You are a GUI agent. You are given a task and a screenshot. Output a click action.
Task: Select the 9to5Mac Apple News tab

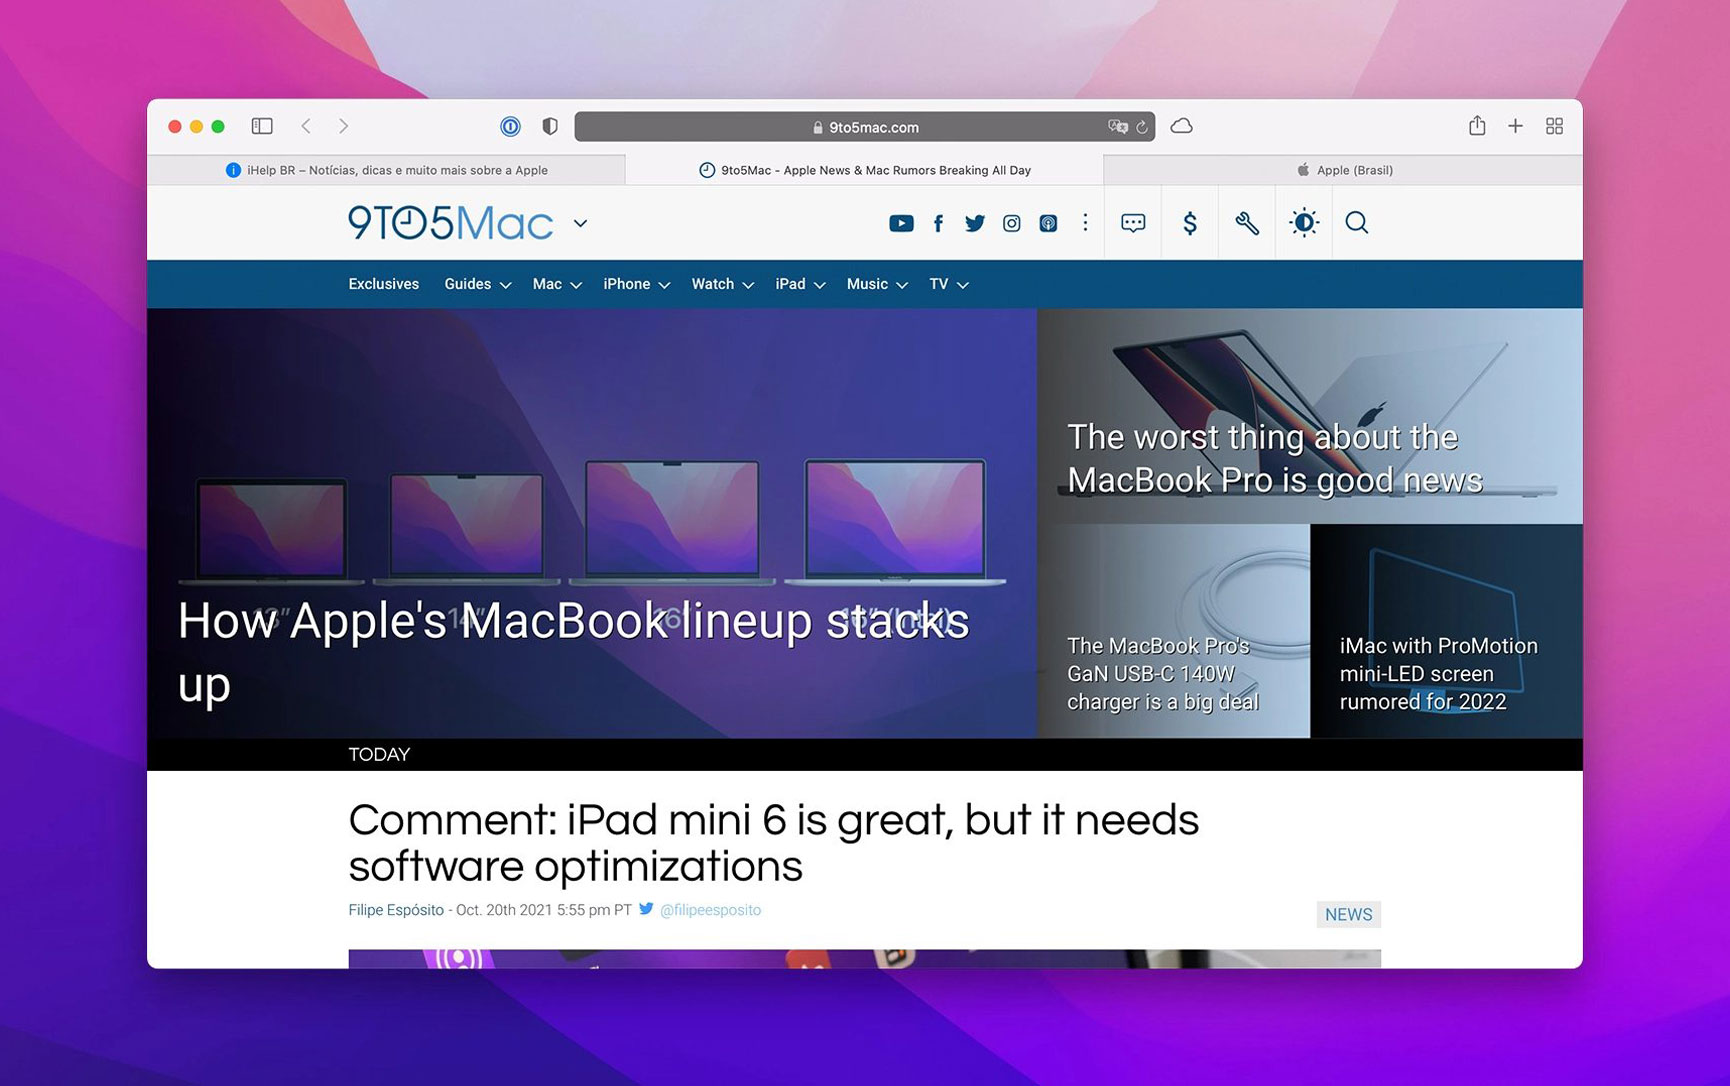[864, 170]
